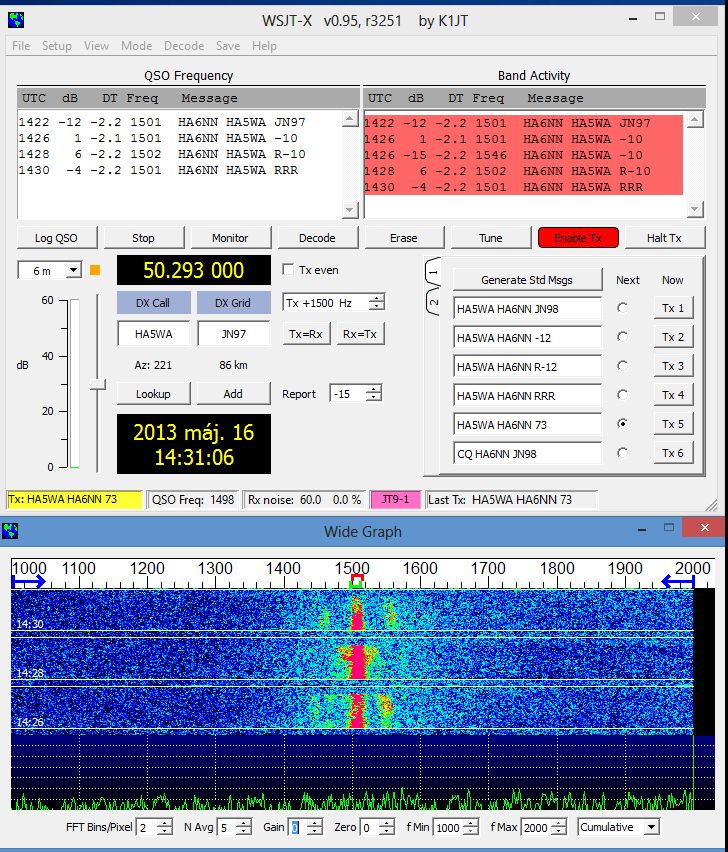This screenshot has height=852, width=728.
Task: Click the Monitor button
Action: [x=230, y=238]
